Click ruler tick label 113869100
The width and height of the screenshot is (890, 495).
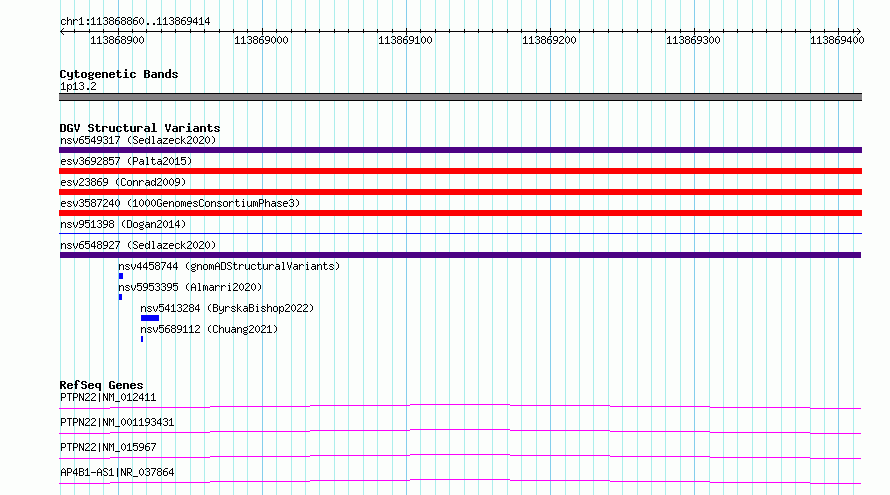point(405,40)
